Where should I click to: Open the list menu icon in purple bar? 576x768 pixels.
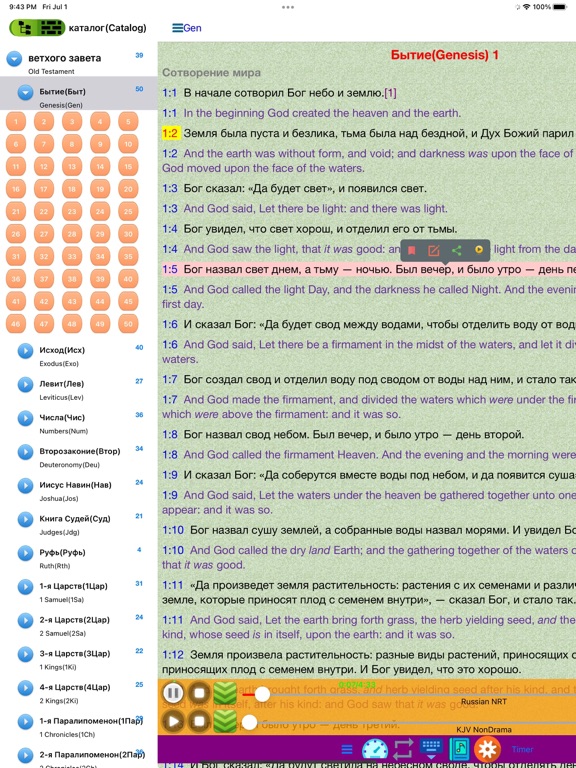tap(347, 749)
